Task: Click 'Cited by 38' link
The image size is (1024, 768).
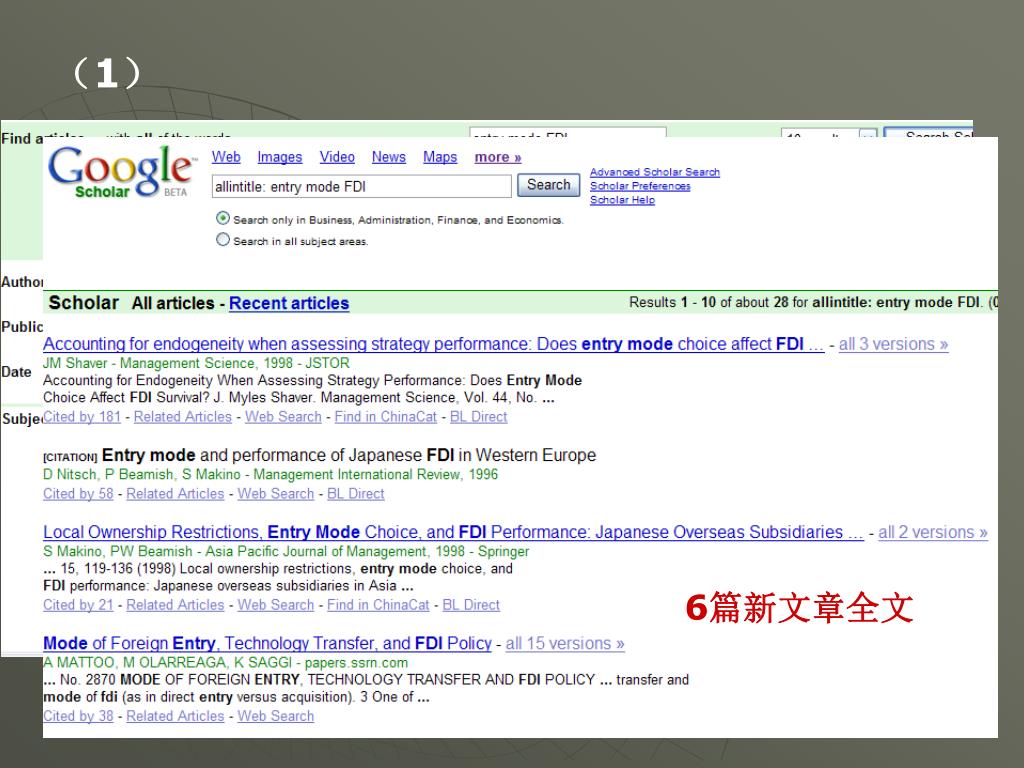Action: pos(78,716)
